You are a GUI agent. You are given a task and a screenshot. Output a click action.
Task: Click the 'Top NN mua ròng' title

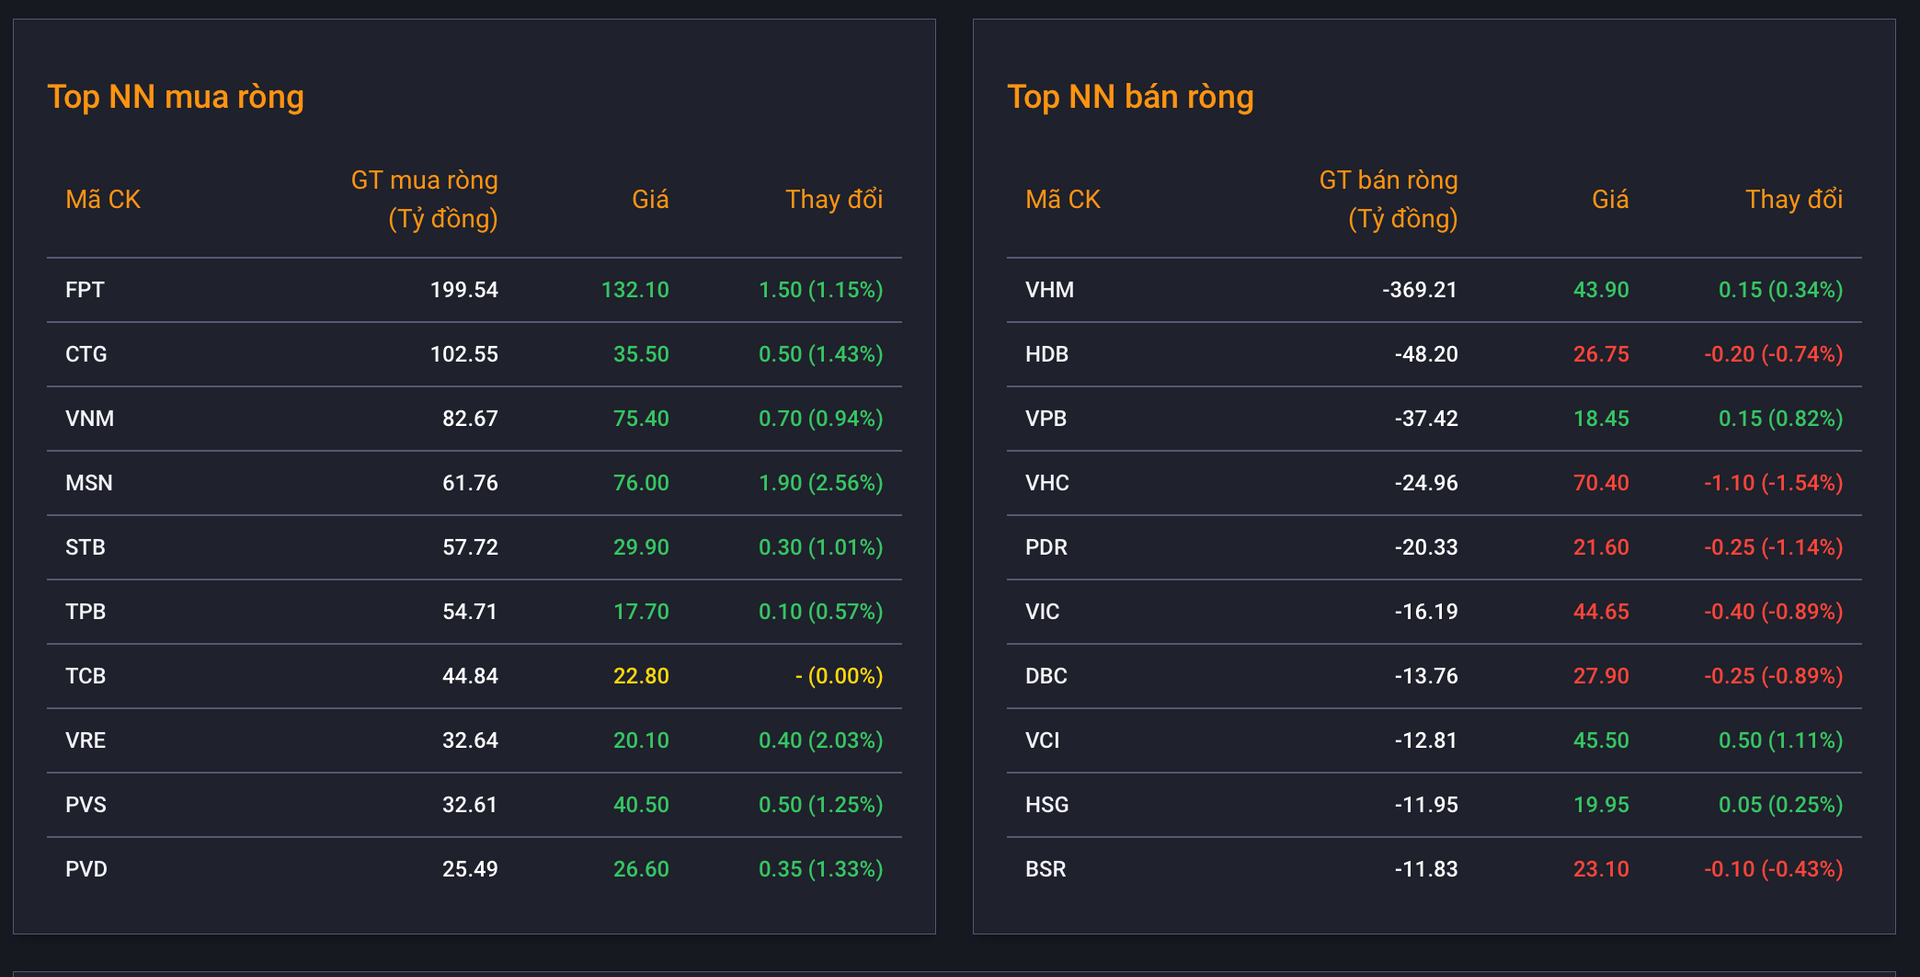tap(176, 96)
